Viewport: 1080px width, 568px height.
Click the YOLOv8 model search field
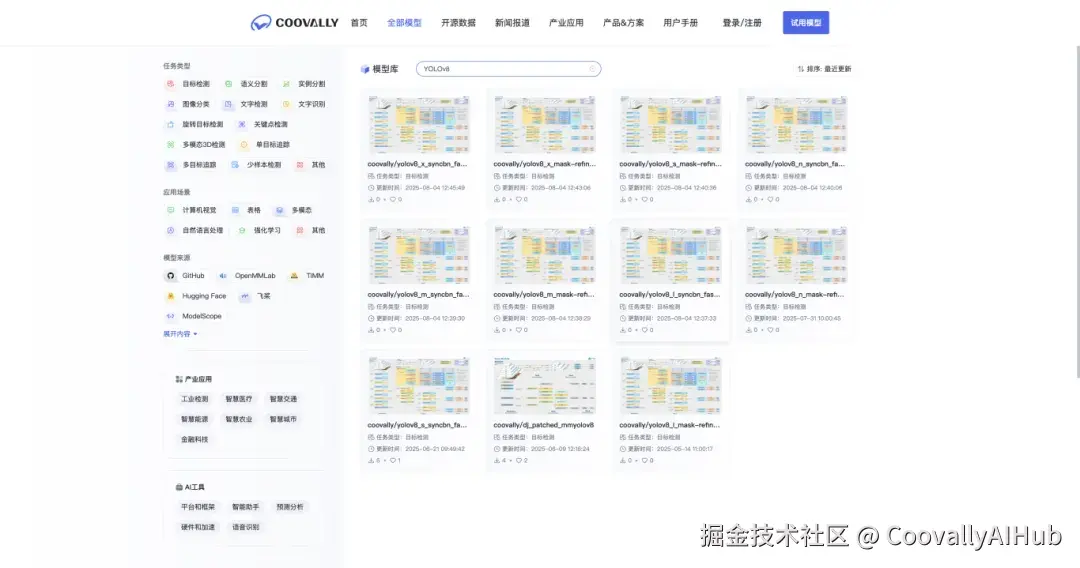(508, 69)
